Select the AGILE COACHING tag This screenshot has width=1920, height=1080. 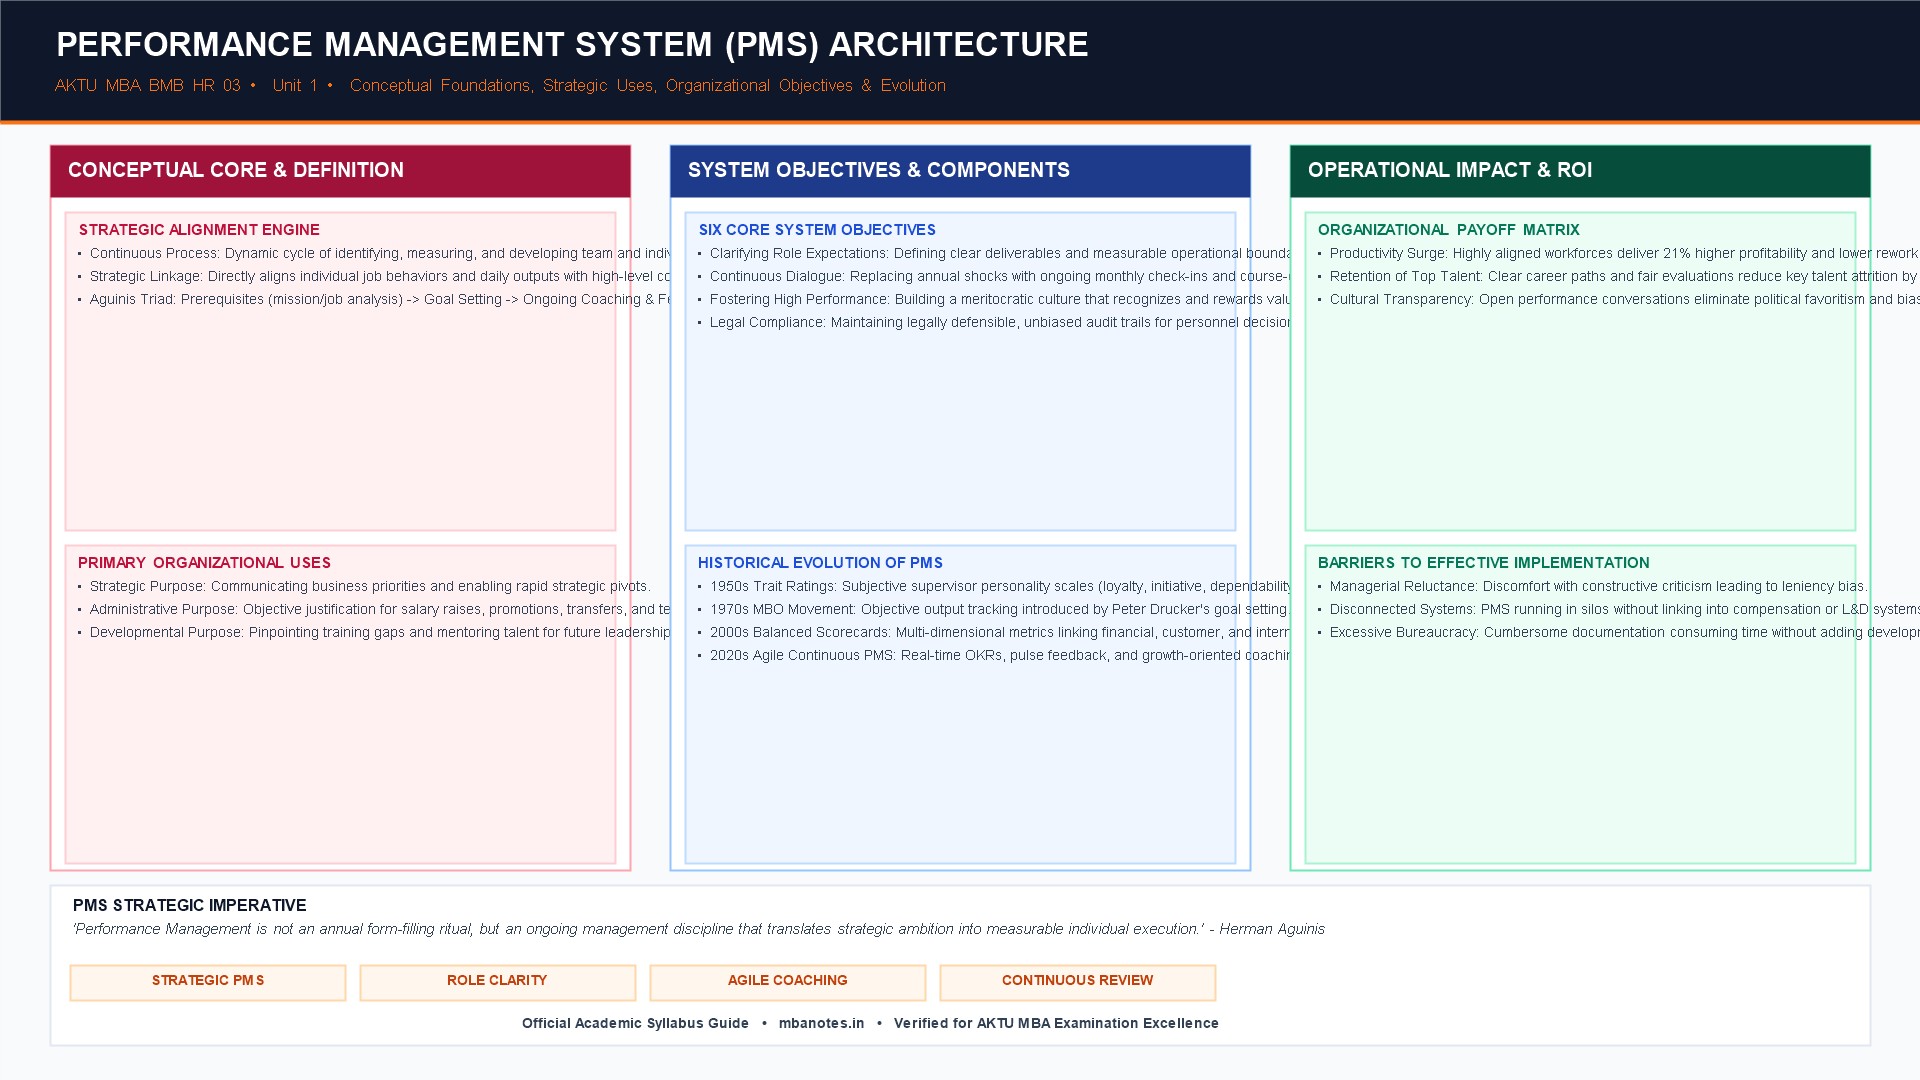788,982
